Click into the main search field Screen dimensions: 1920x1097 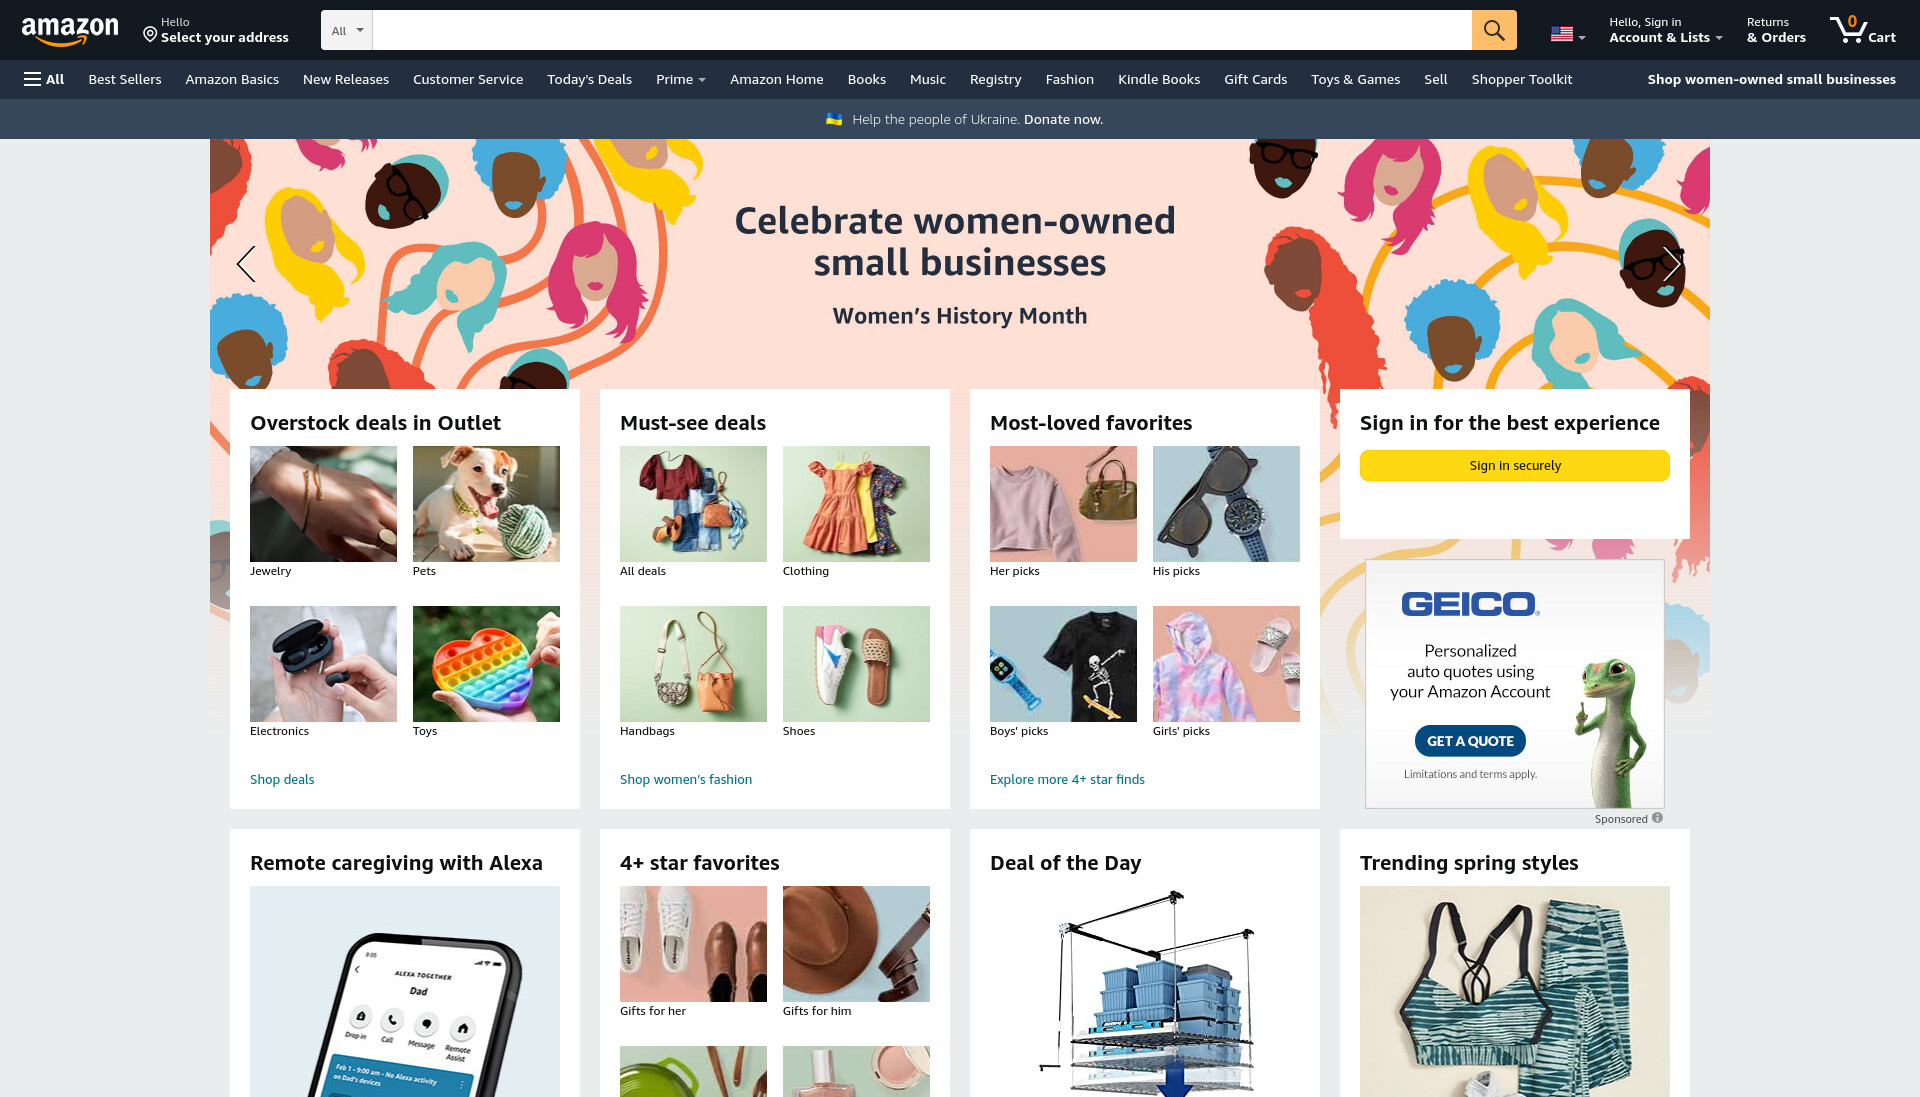921,30
